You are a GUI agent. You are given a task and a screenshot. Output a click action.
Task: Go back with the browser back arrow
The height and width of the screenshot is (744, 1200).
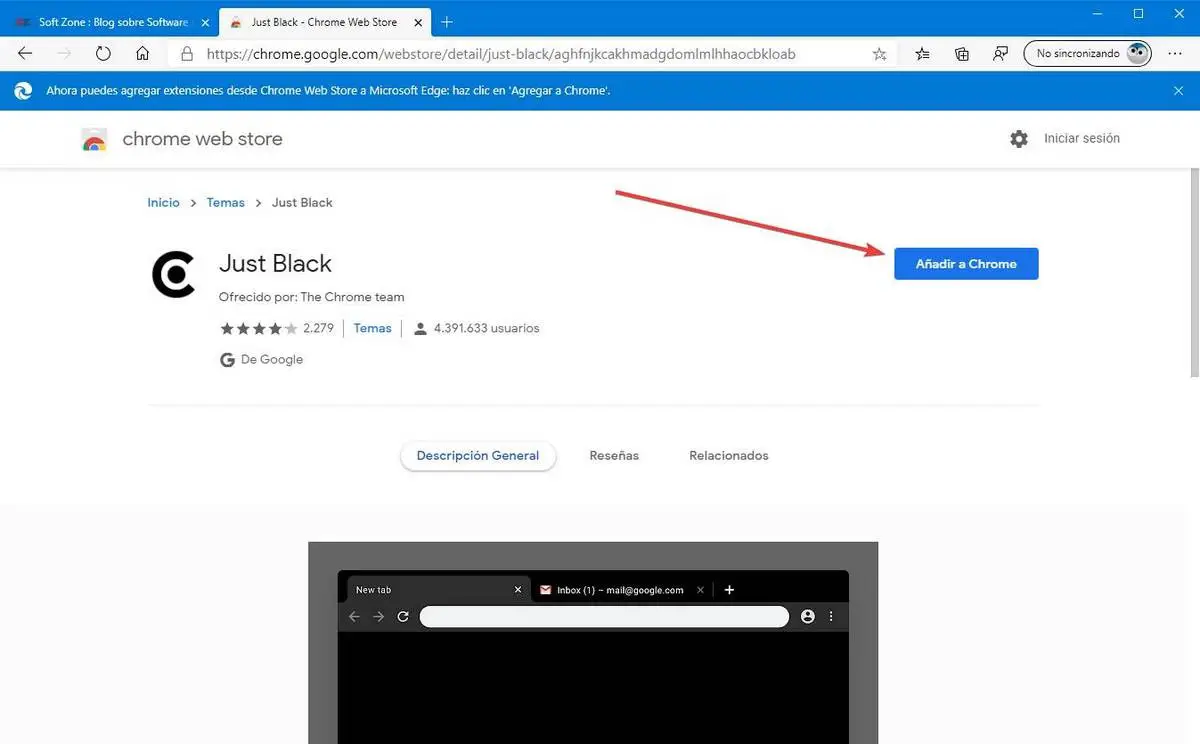pos(25,54)
